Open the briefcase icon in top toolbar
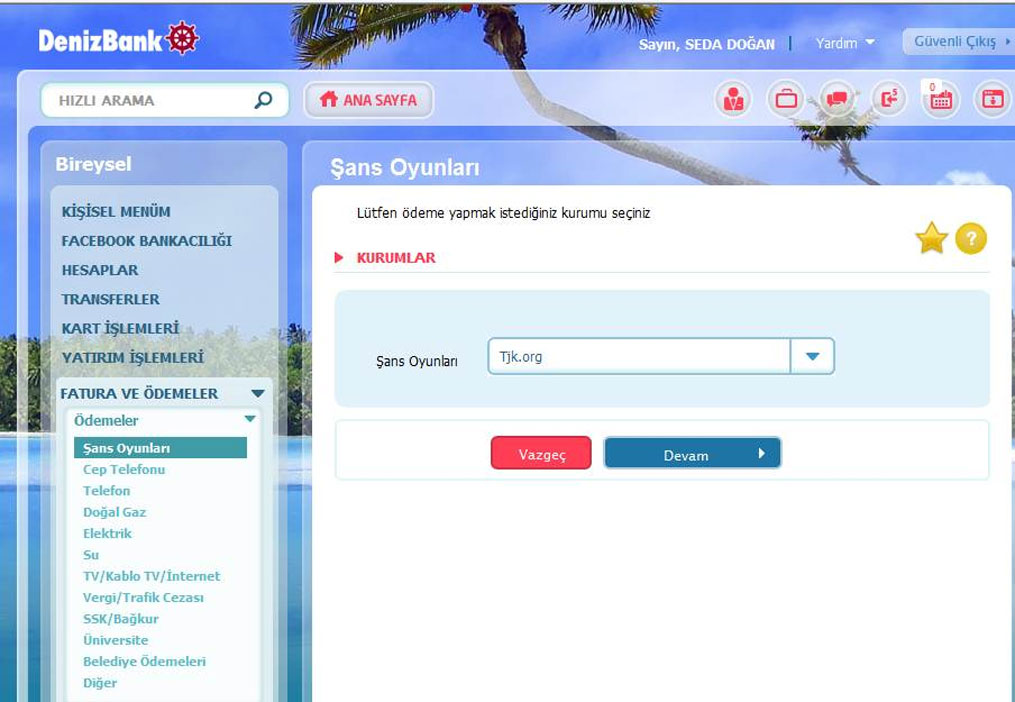1015x702 pixels. pos(786,100)
